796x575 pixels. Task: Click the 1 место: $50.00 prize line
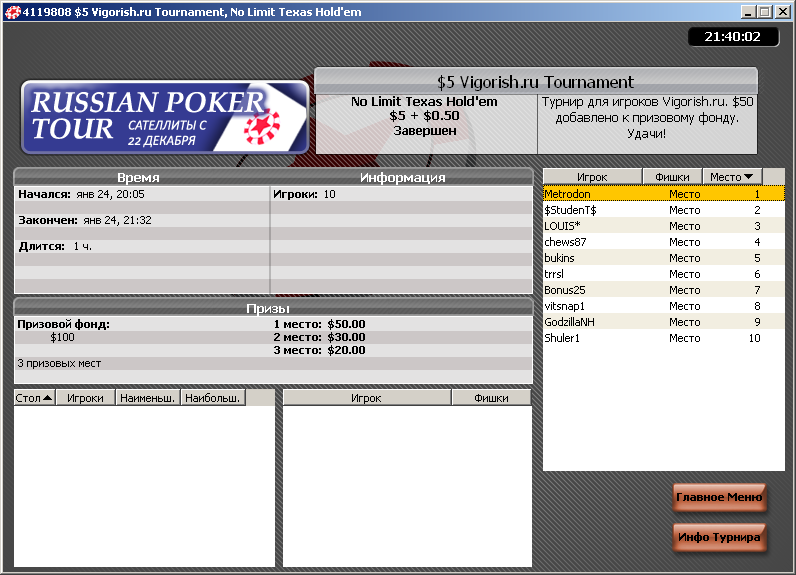pyautogui.click(x=319, y=324)
